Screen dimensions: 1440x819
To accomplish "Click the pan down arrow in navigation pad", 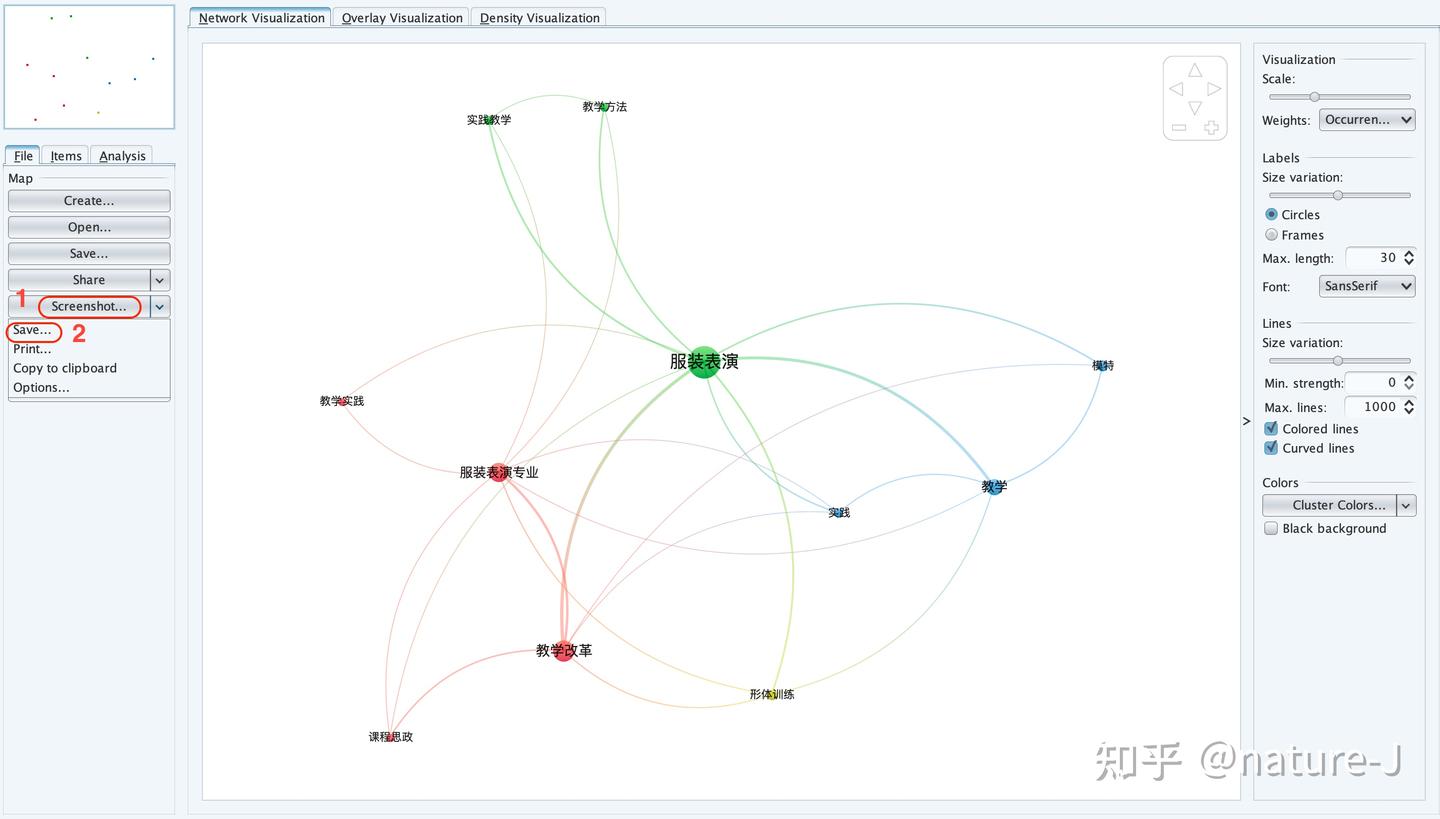I will 1195,108.
